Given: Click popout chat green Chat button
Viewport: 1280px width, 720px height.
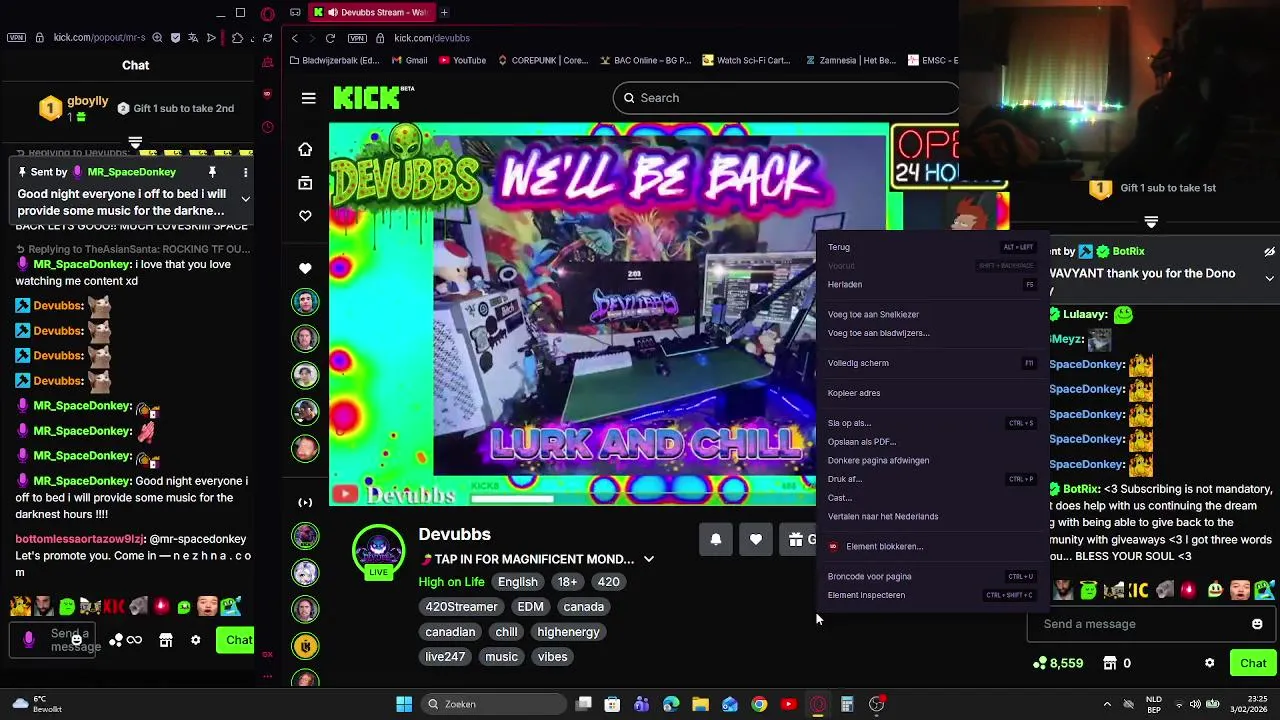Looking at the screenshot, I should click(236, 640).
